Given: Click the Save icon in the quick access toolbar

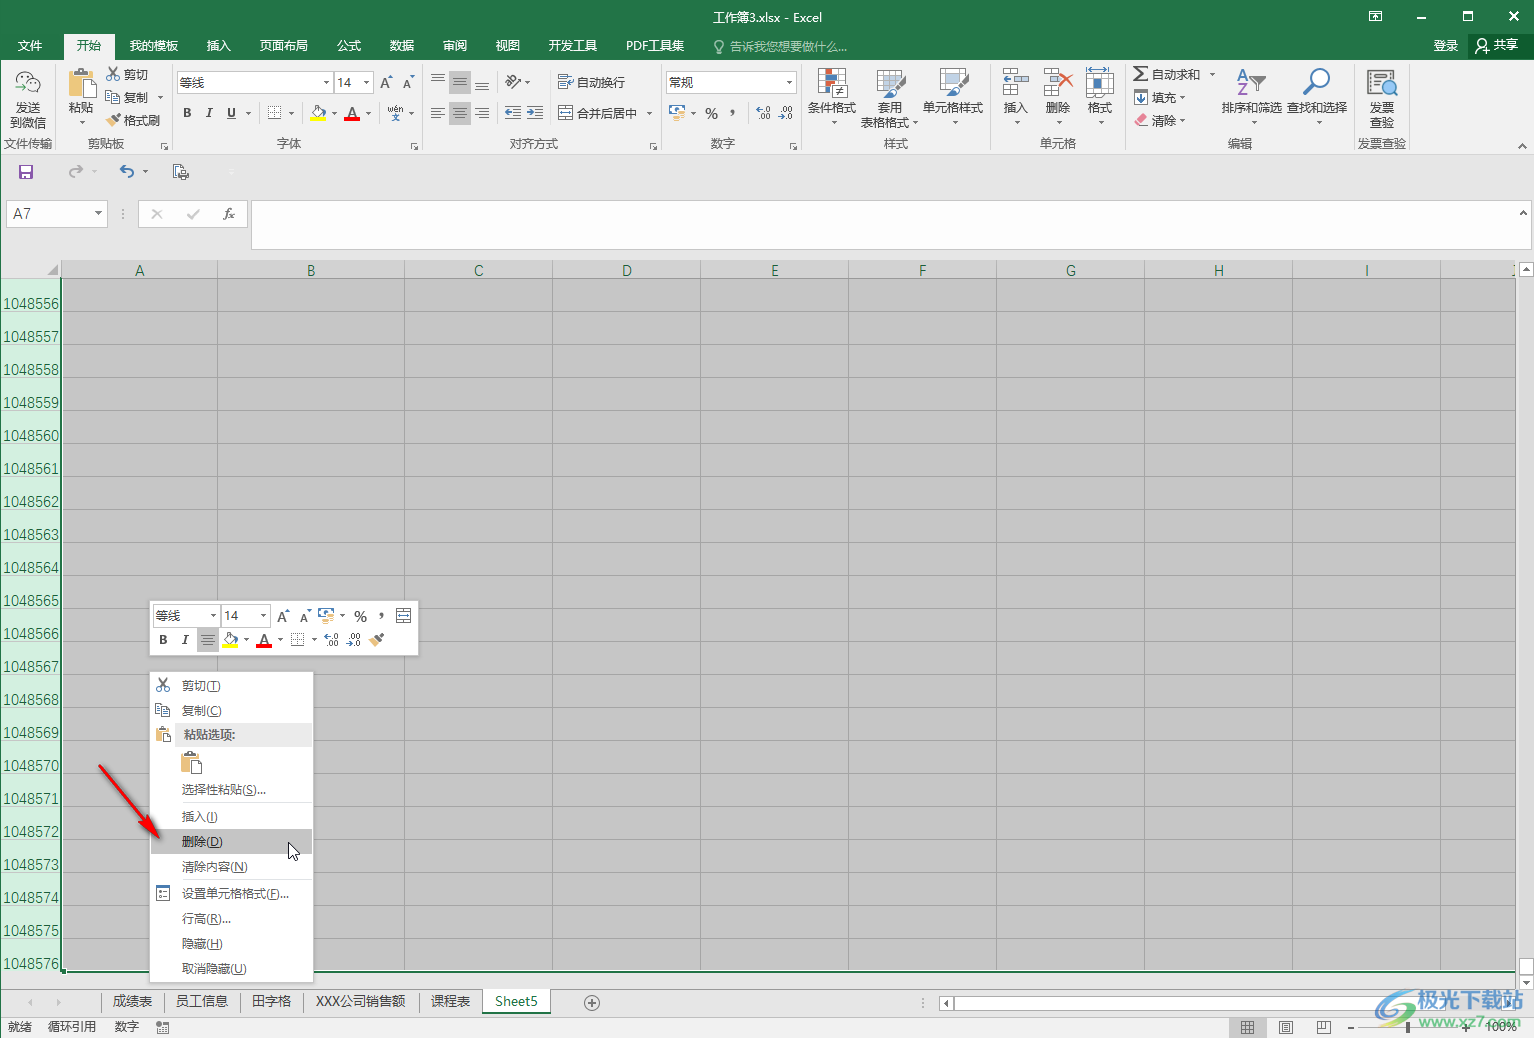Looking at the screenshot, I should 26,172.
